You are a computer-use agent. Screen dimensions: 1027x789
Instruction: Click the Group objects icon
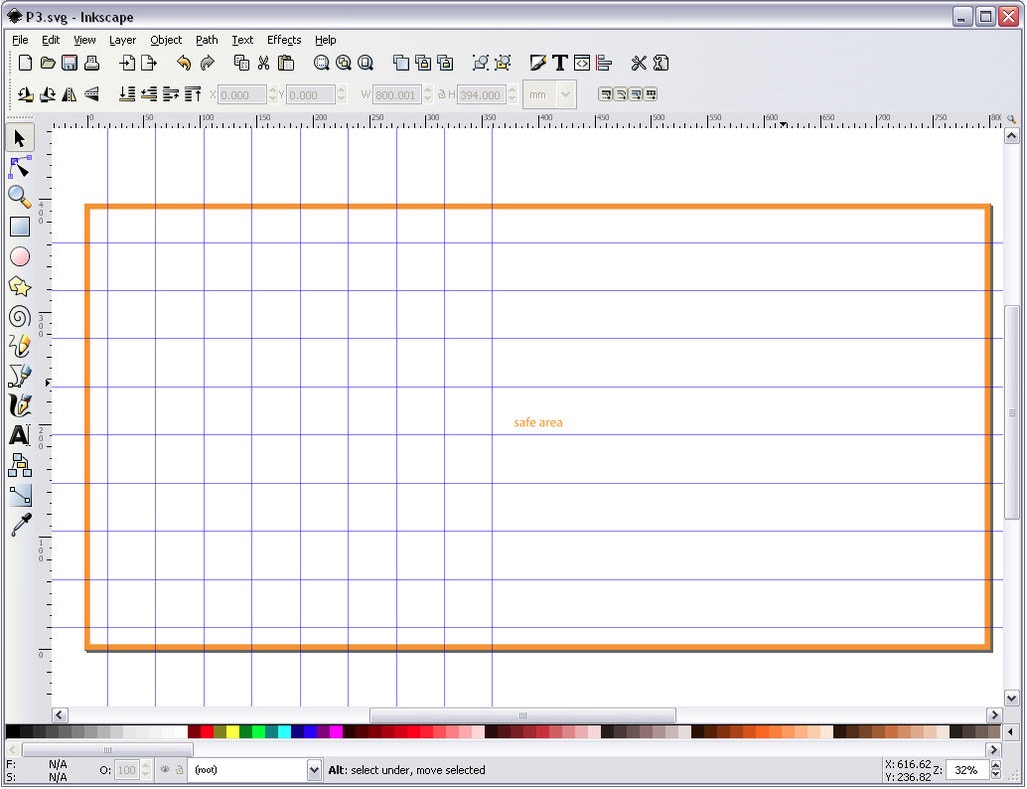[x=481, y=63]
